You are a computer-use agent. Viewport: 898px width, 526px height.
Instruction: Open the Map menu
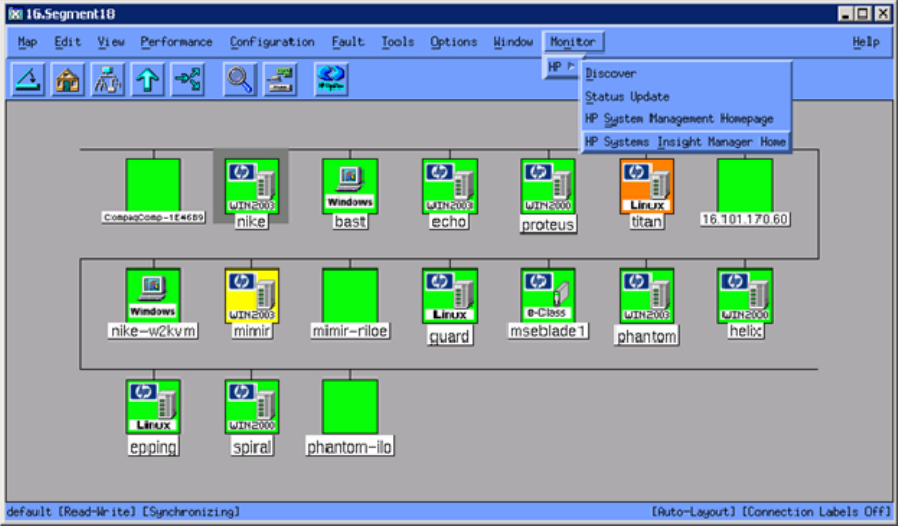pos(27,42)
